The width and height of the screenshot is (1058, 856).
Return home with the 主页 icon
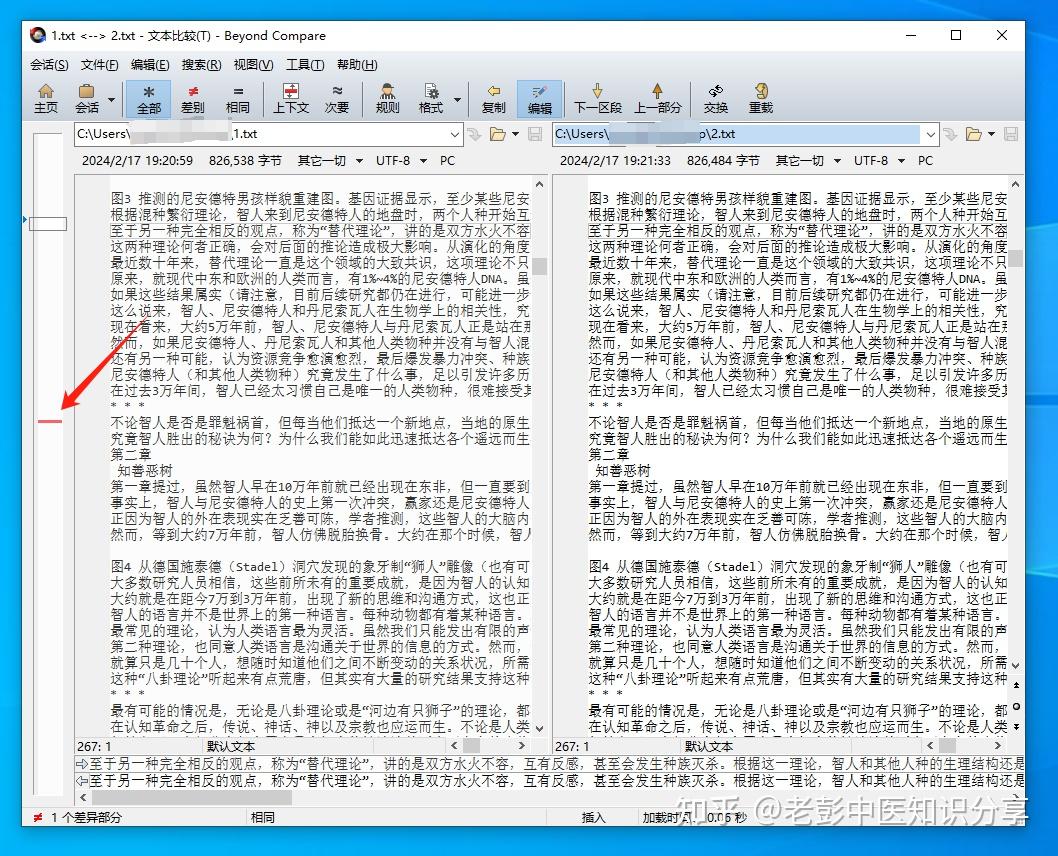pos(46,100)
